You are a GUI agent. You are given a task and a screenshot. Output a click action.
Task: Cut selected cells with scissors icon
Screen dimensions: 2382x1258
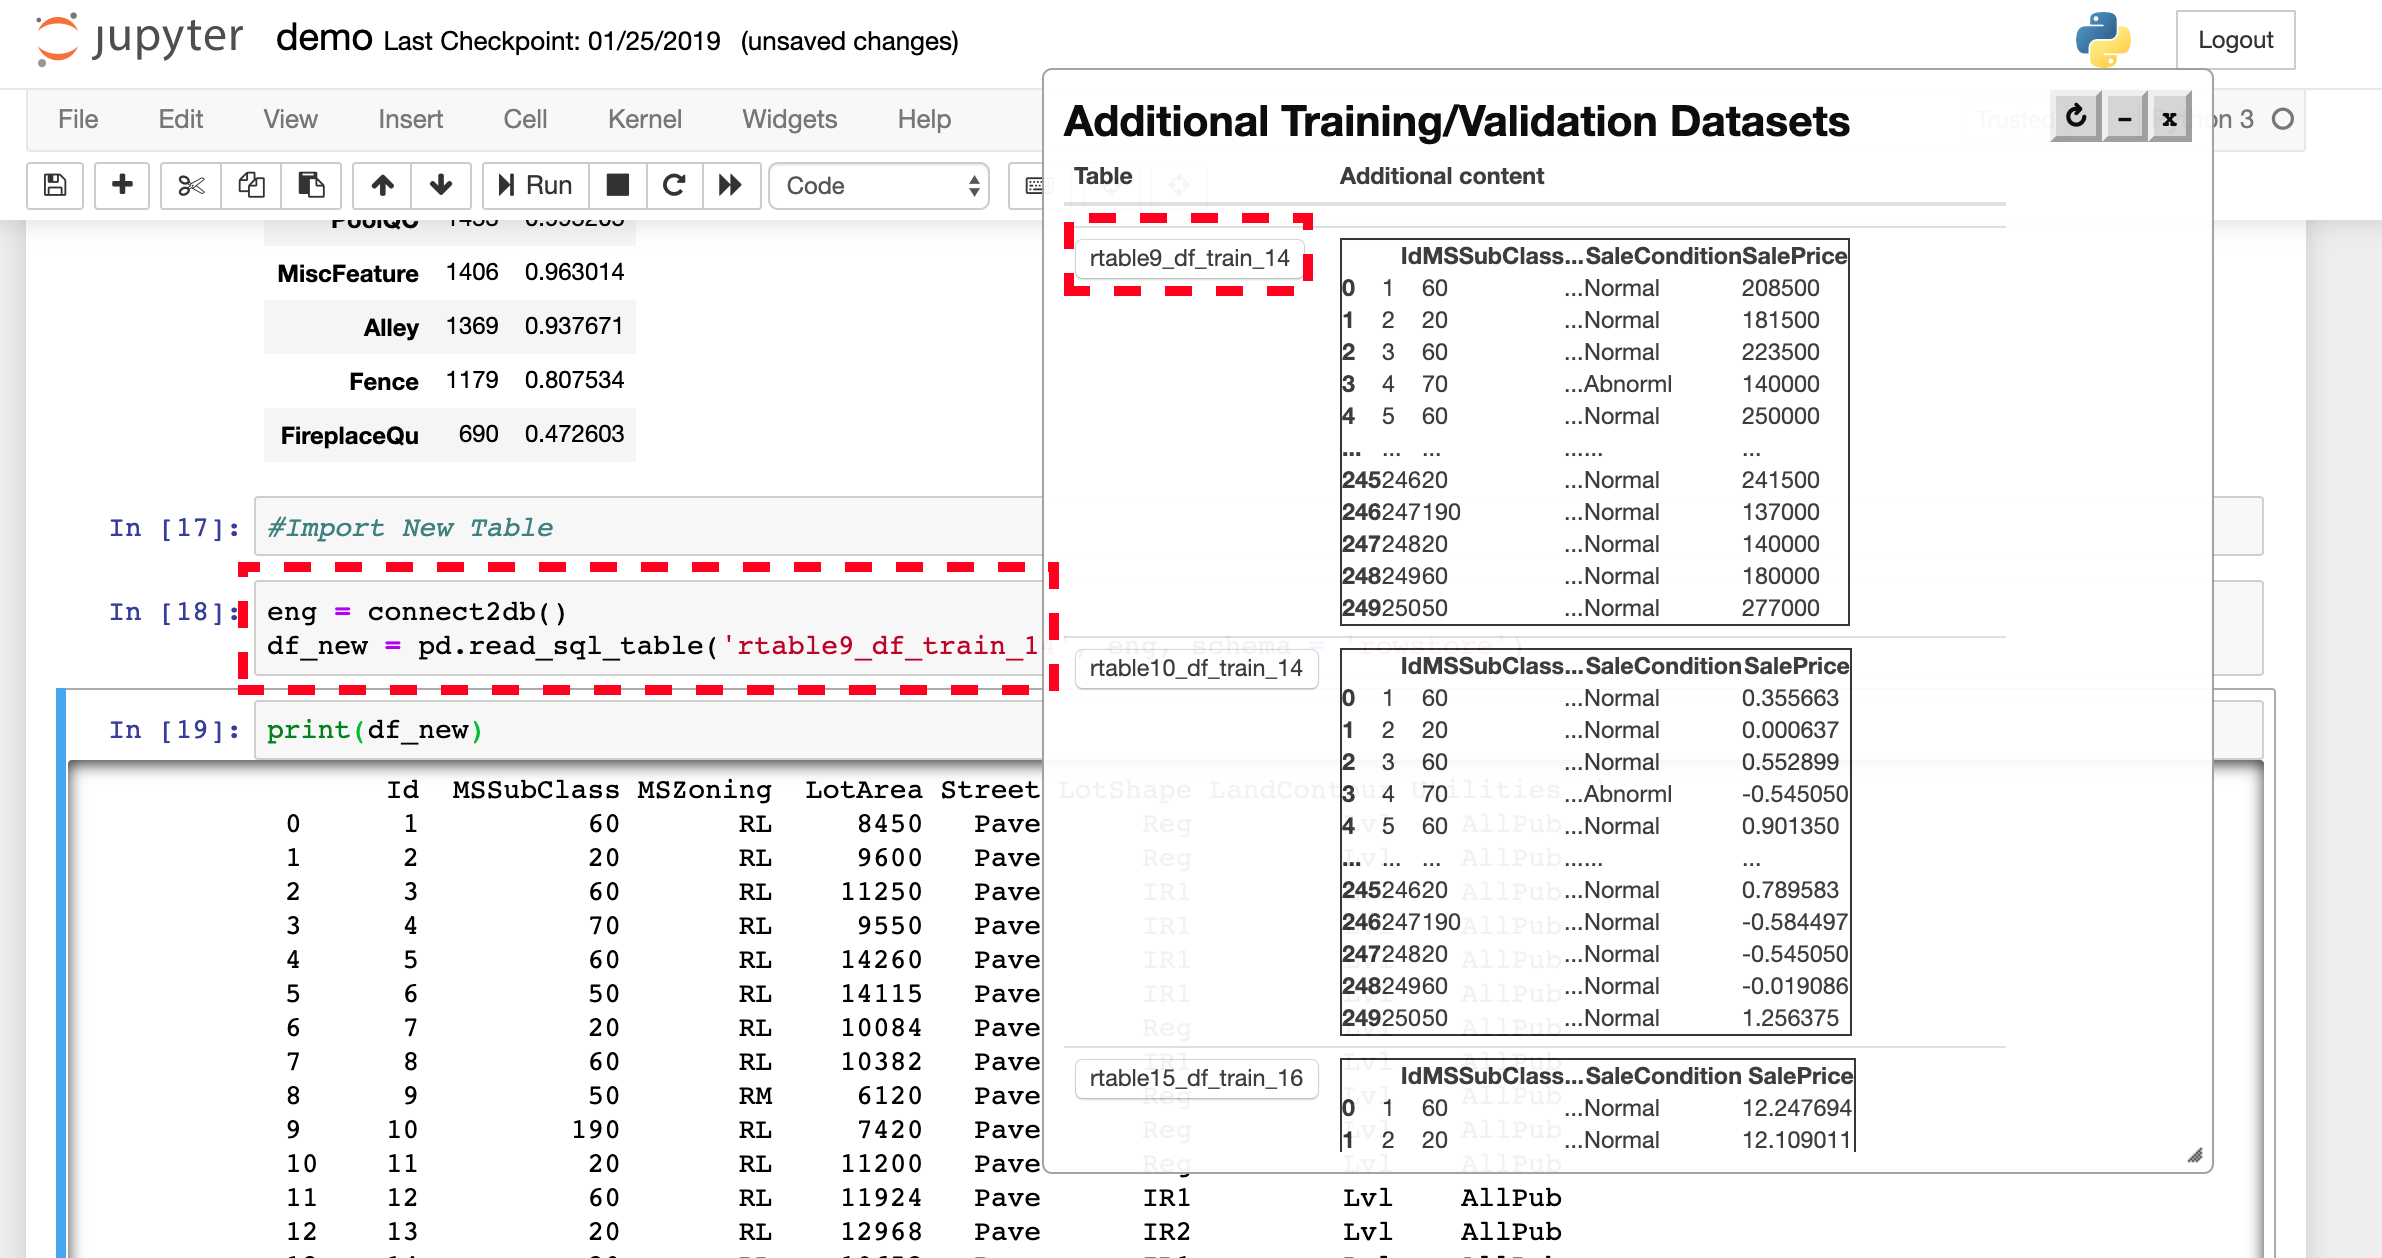[x=191, y=186]
